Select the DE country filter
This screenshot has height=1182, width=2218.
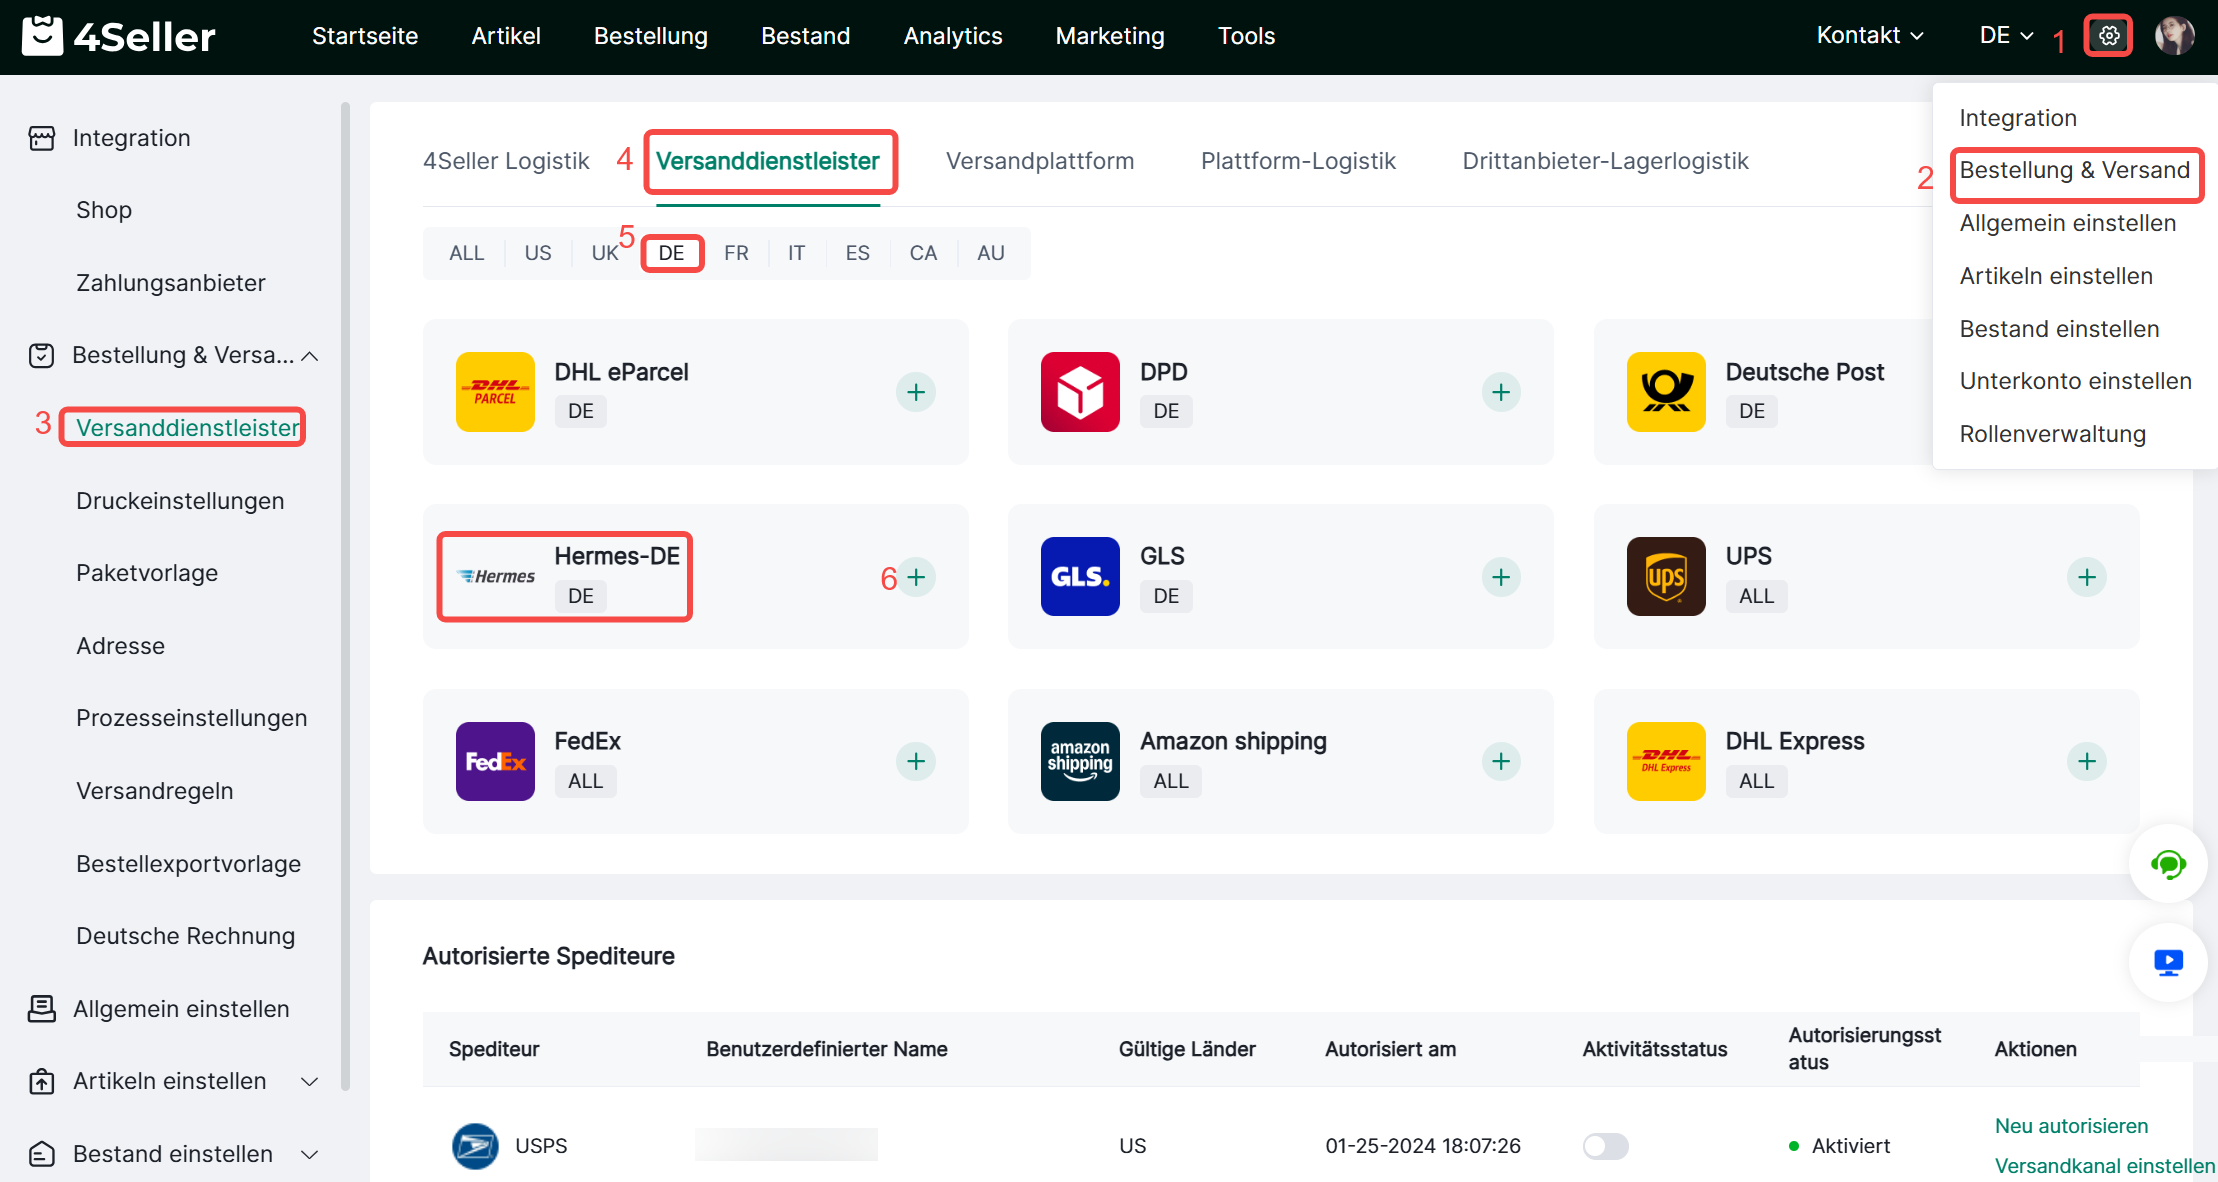pyautogui.click(x=671, y=253)
